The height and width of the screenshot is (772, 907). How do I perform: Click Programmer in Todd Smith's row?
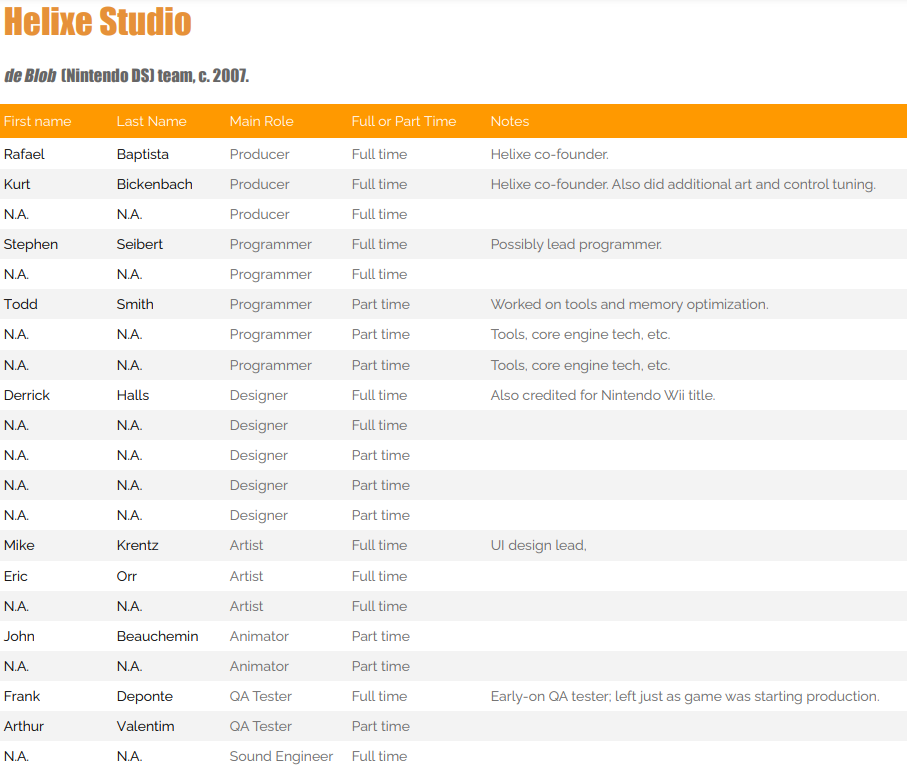click(271, 305)
